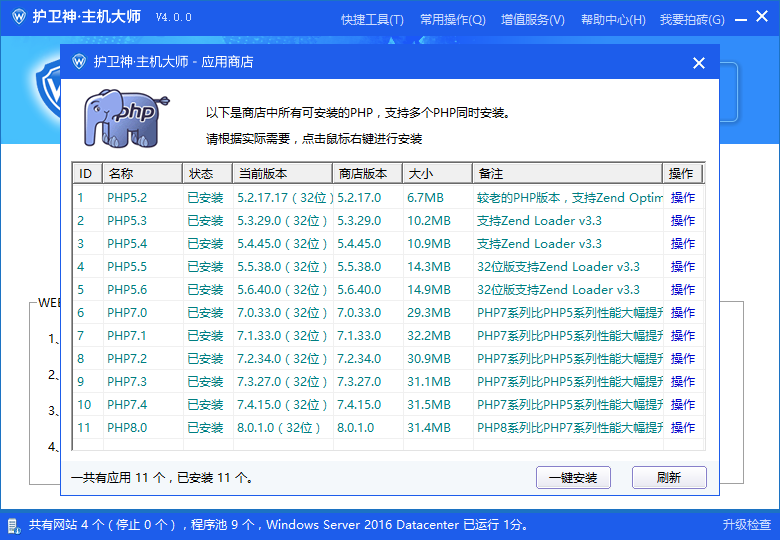Click 操作 link for PHP7.1 row

[682, 335]
